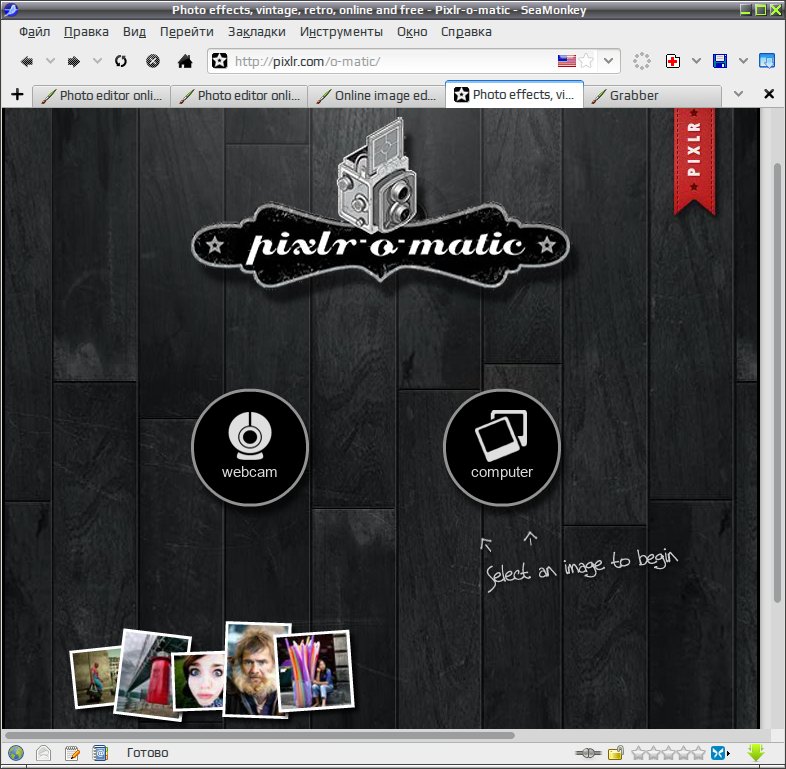
Task: Click the blue floppy disk save icon
Action: 720,61
